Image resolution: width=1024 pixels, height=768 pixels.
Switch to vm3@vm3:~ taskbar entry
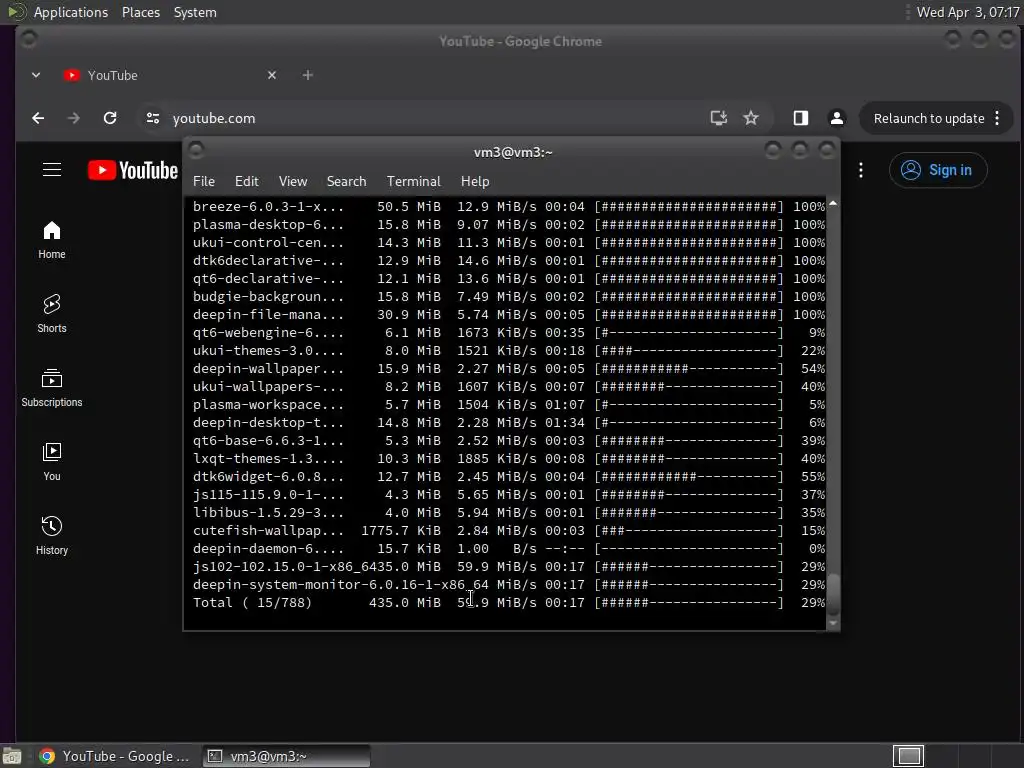coord(285,756)
